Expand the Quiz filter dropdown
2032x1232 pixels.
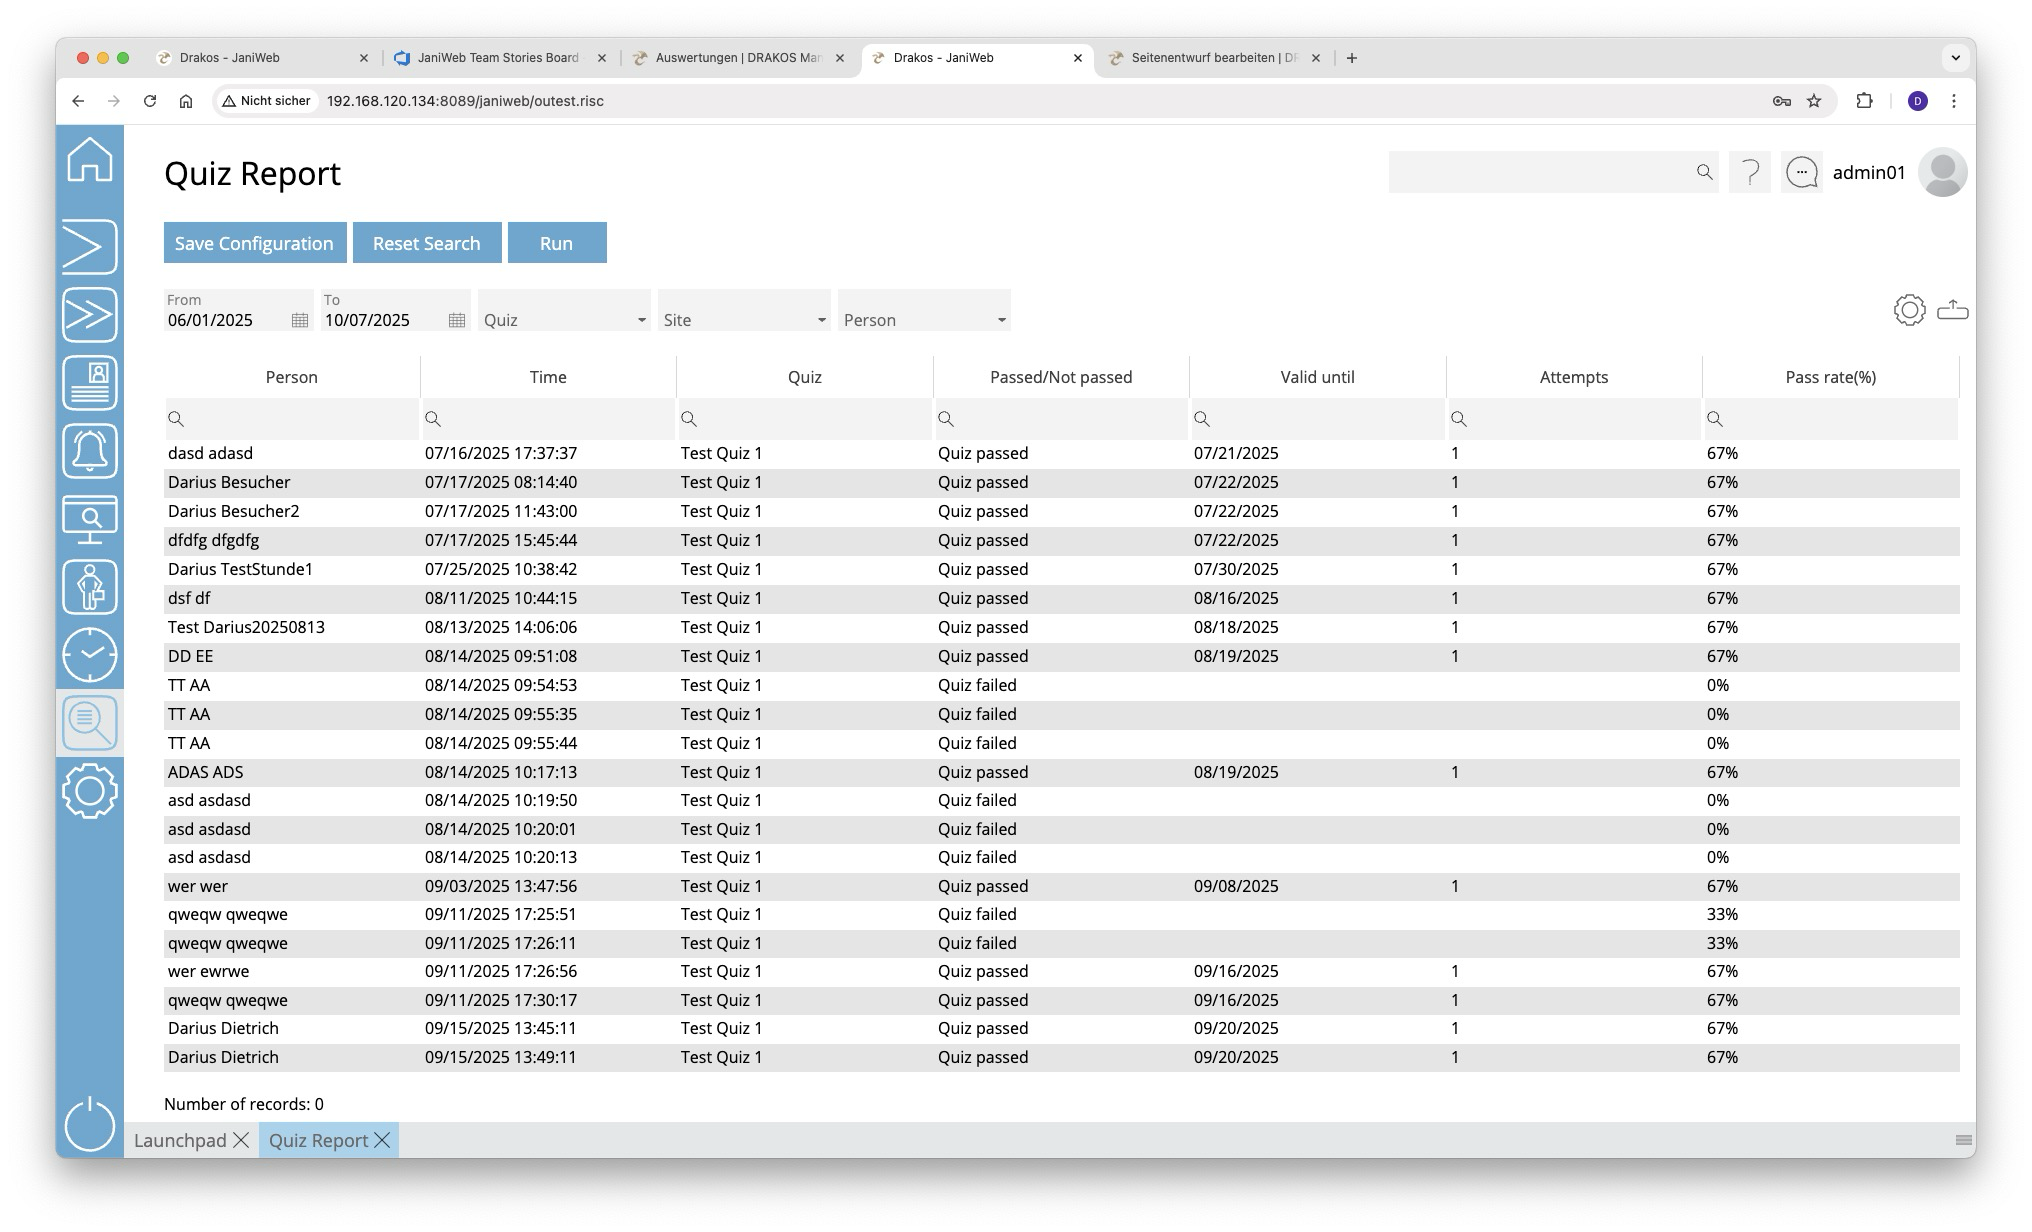point(641,320)
